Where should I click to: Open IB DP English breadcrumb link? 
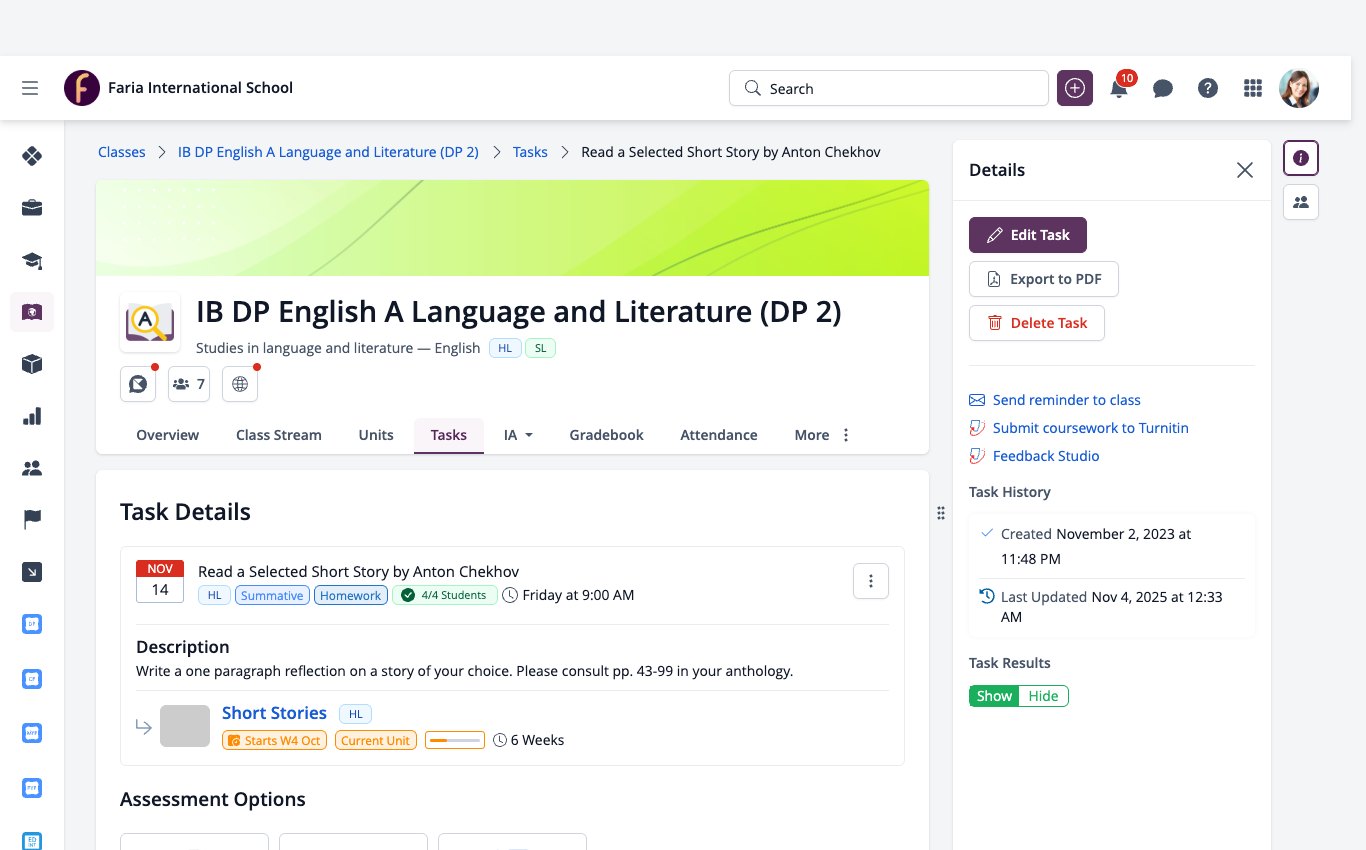328,152
